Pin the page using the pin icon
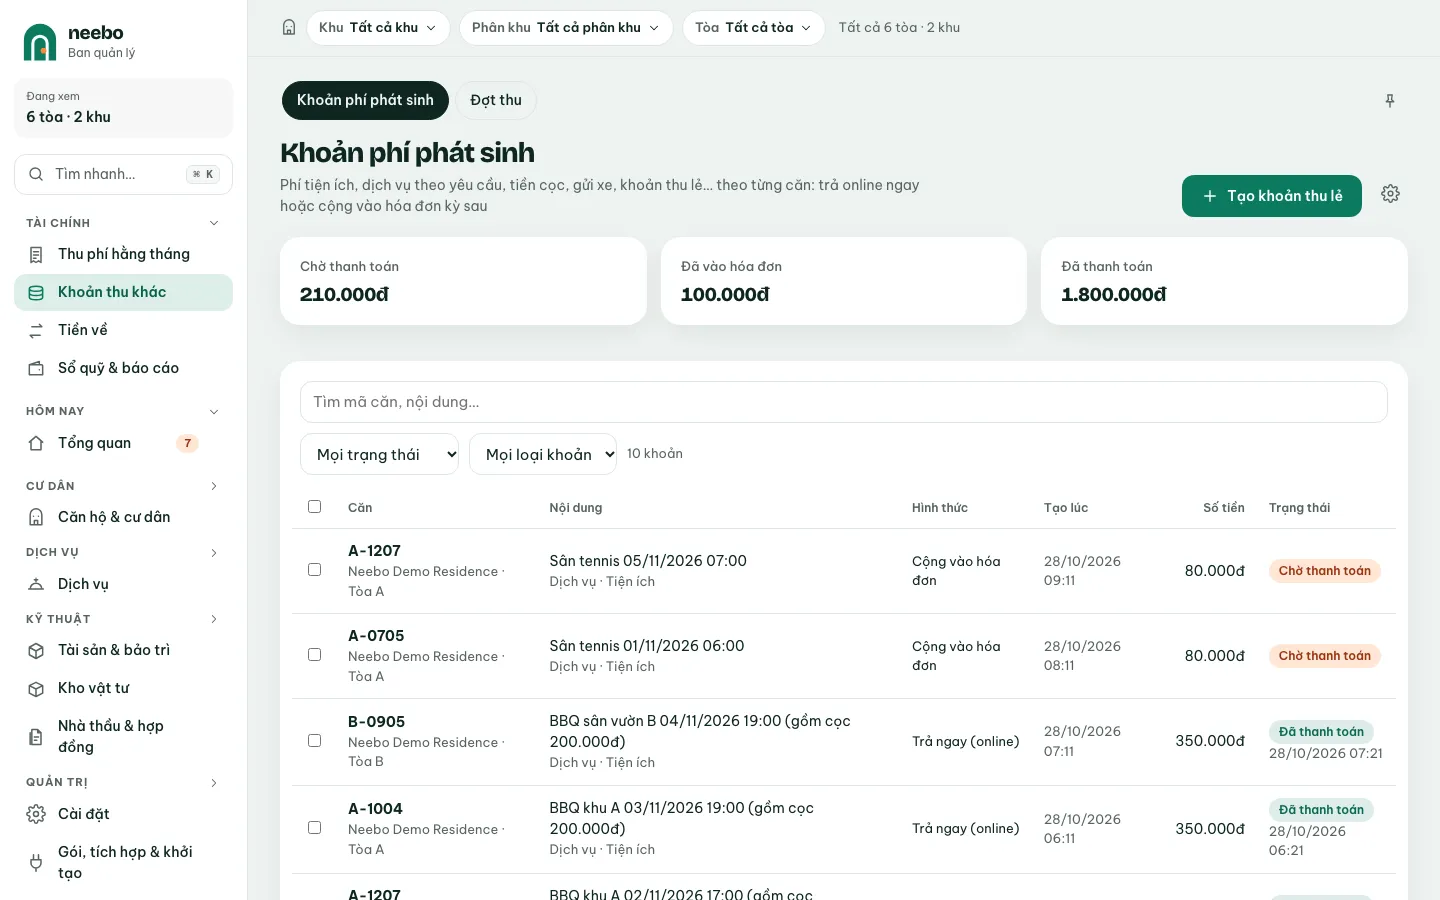The height and width of the screenshot is (900, 1440). tap(1390, 101)
